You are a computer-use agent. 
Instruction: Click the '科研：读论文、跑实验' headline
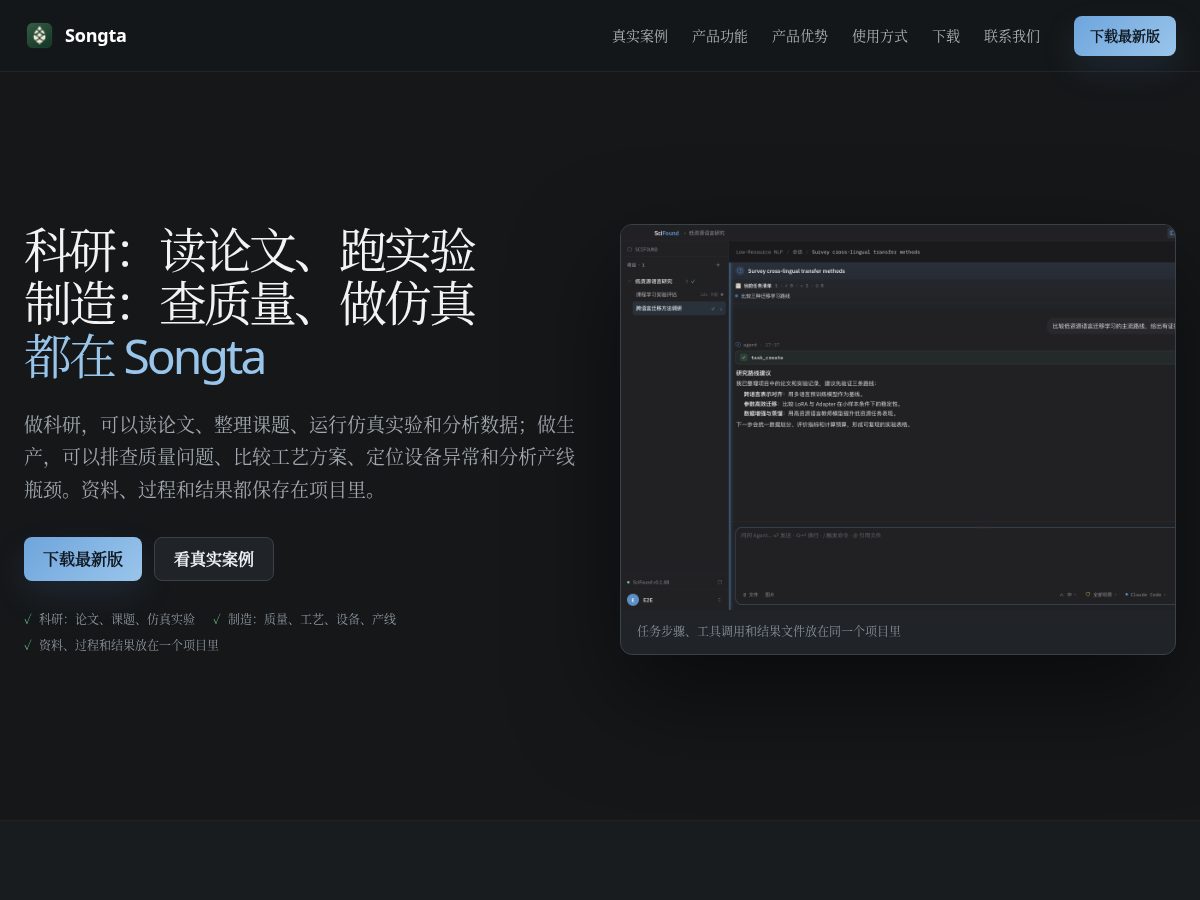point(250,250)
